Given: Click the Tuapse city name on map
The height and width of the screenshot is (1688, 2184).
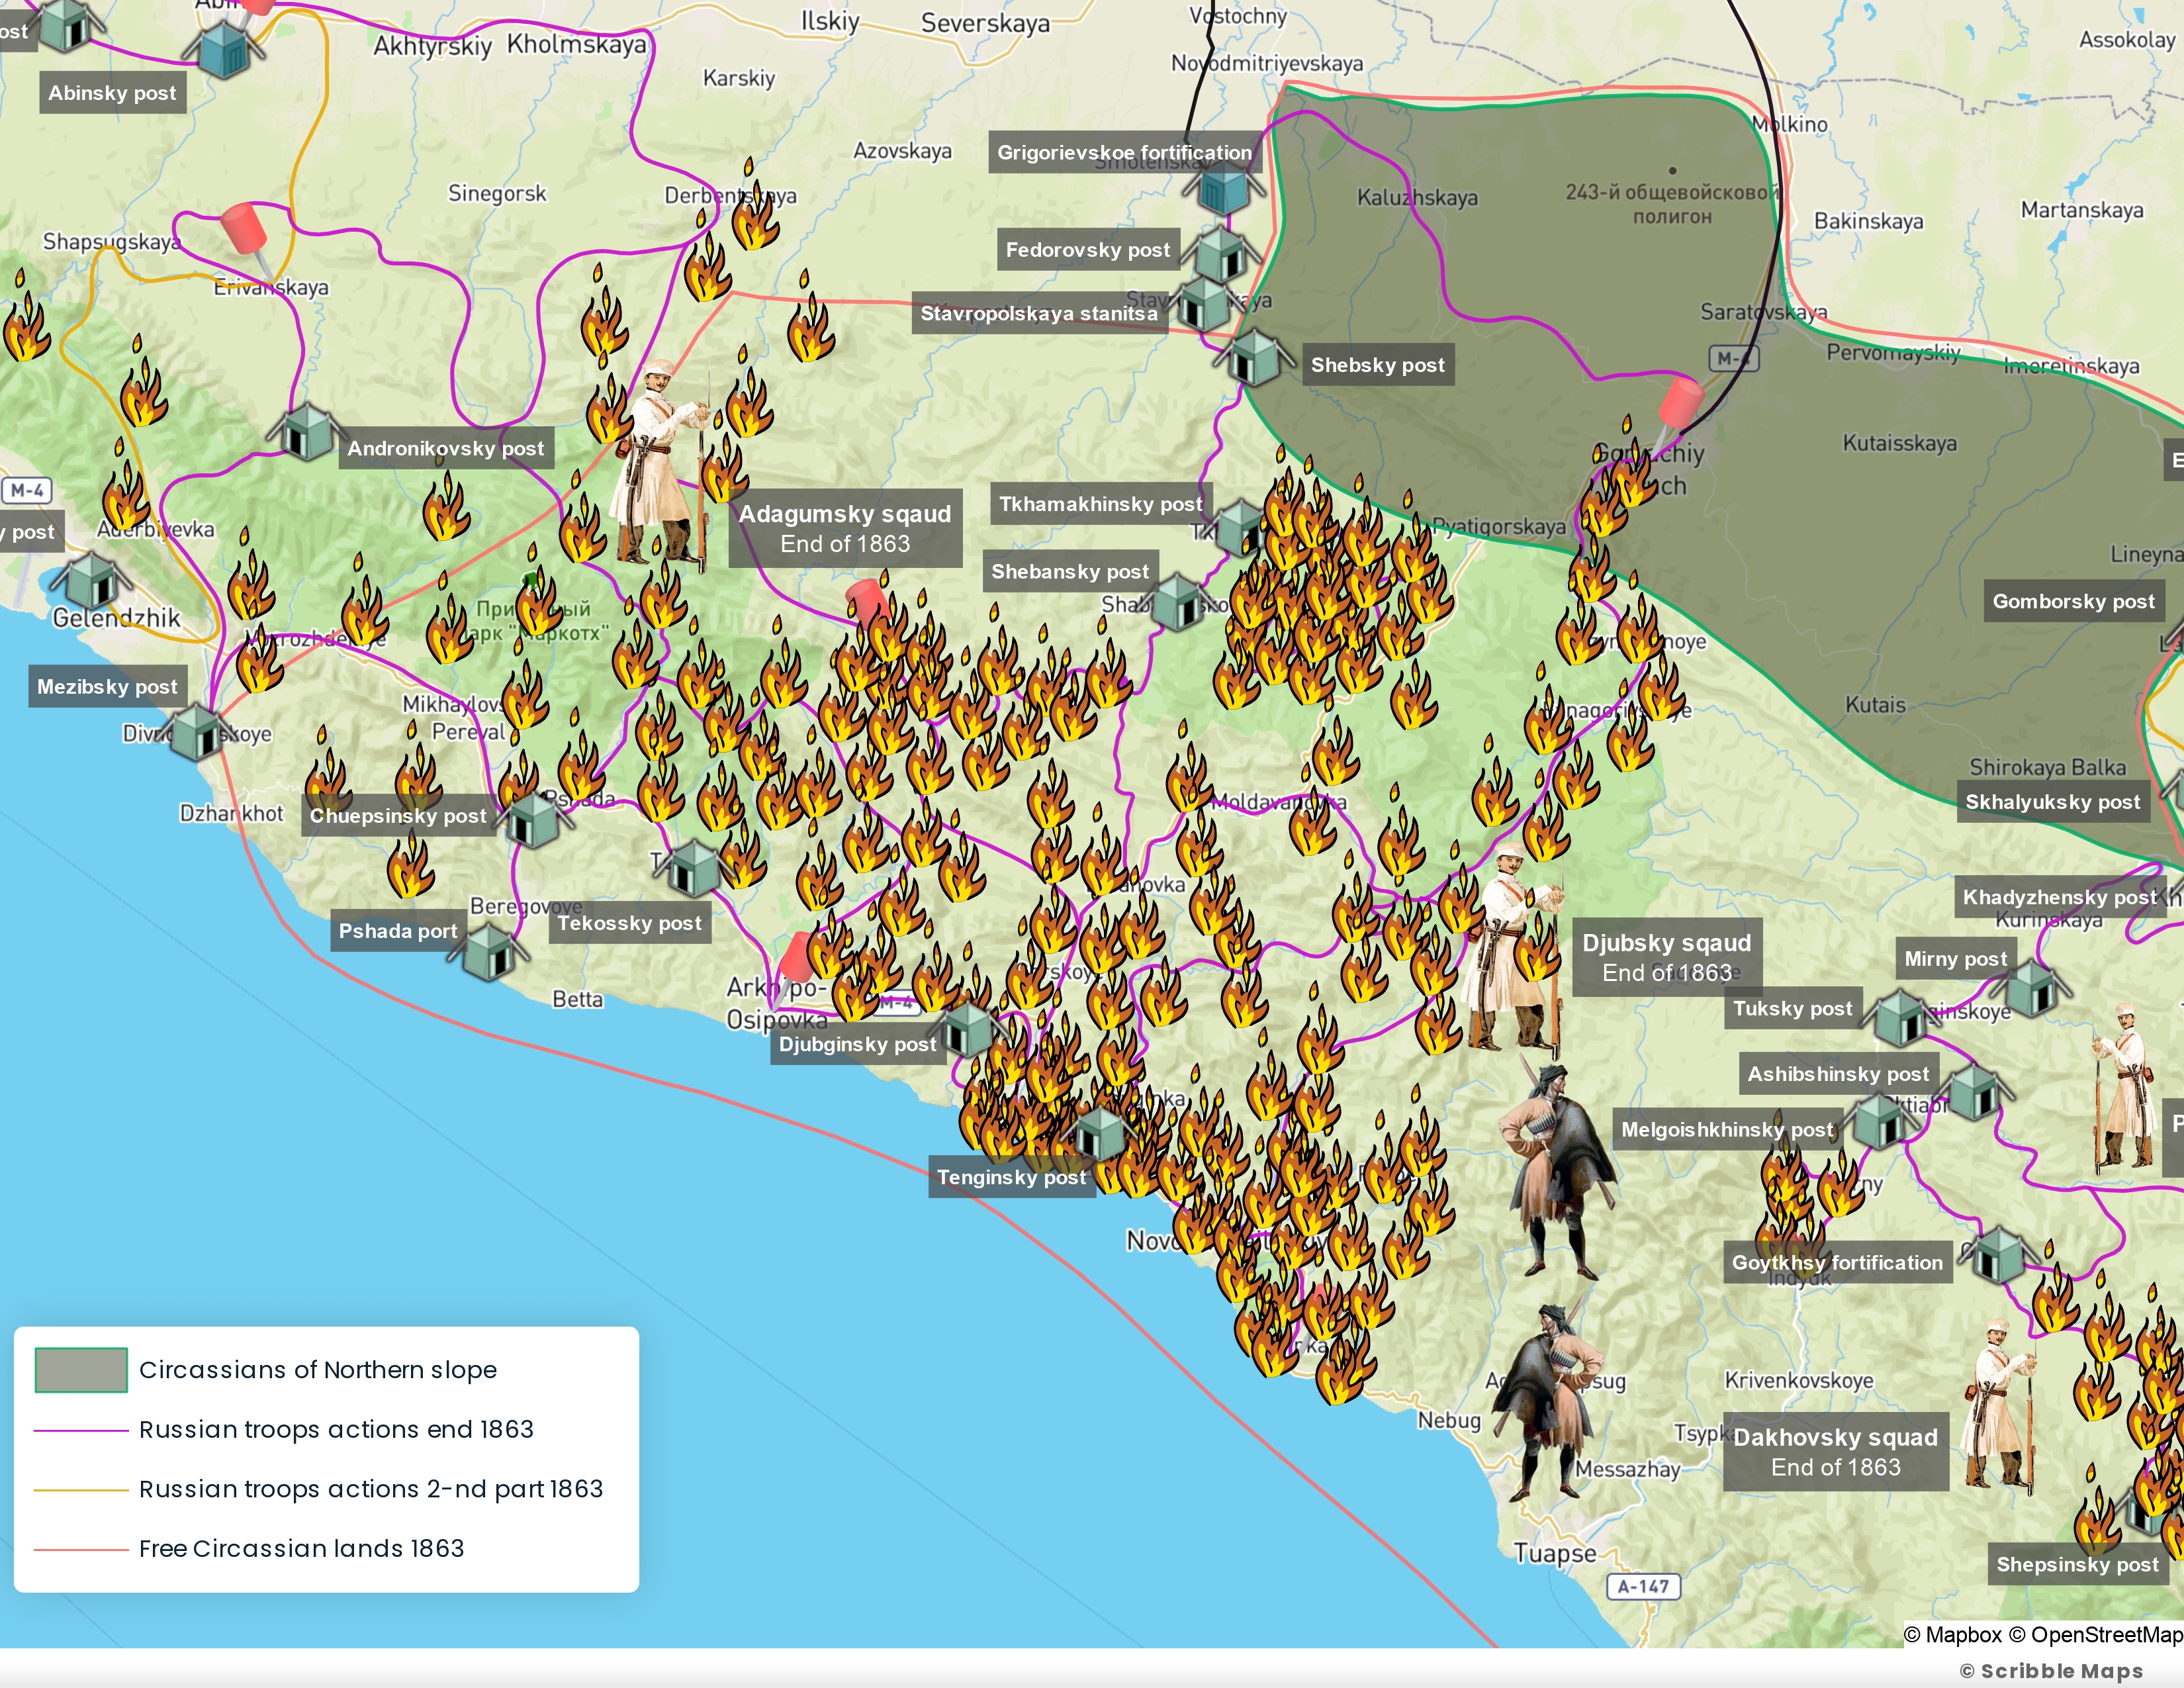Looking at the screenshot, I should coord(1555,1553).
